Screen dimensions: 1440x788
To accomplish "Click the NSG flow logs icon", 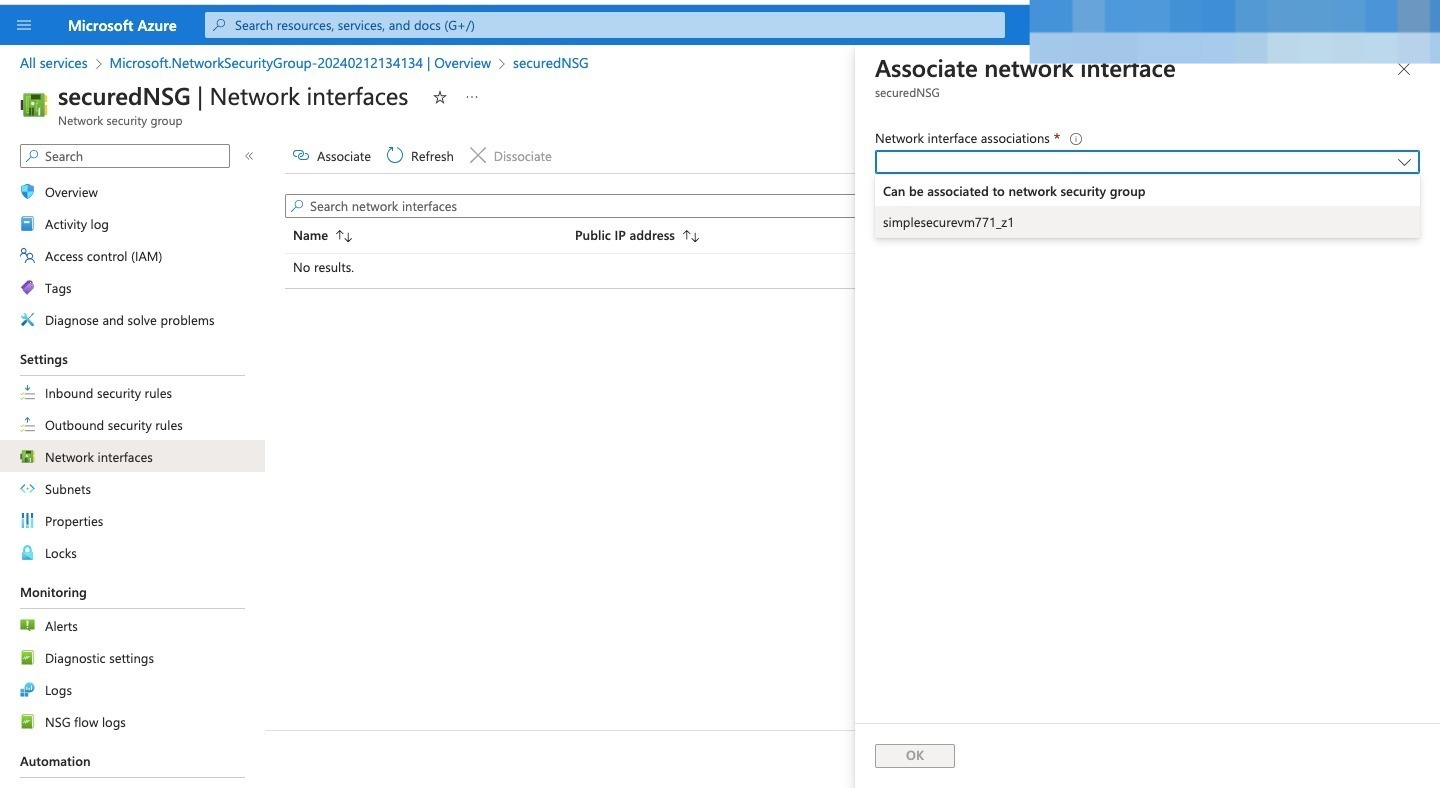I will [28, 722].
